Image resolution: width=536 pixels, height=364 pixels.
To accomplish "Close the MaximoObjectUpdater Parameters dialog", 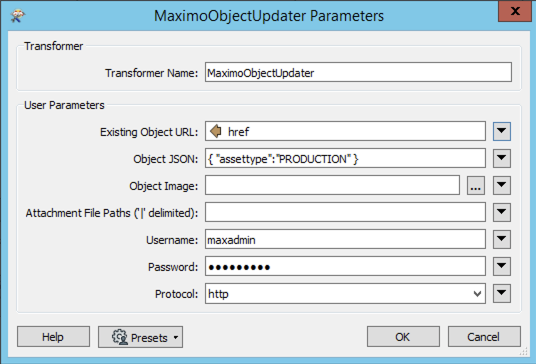I will point(515,11).
